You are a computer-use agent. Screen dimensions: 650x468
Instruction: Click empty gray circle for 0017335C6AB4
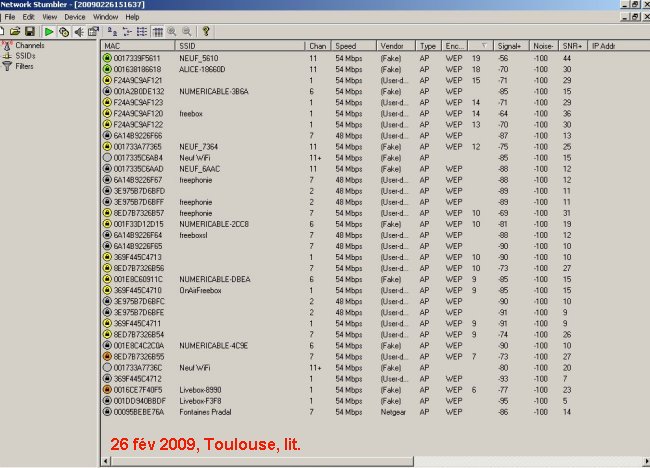click(107, 158)
